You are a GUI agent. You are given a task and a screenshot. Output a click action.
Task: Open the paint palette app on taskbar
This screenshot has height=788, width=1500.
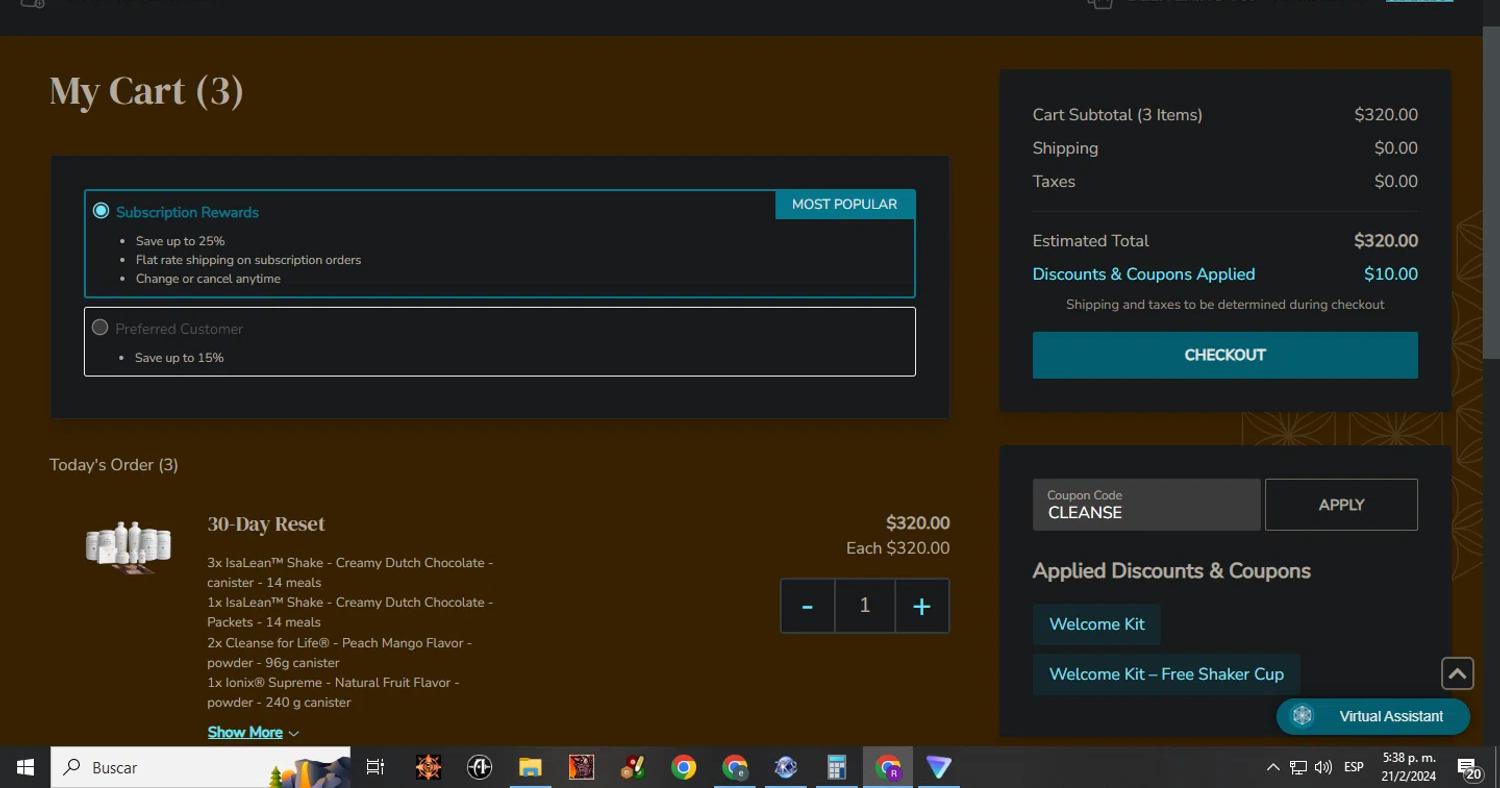click(x=632, y=767)
